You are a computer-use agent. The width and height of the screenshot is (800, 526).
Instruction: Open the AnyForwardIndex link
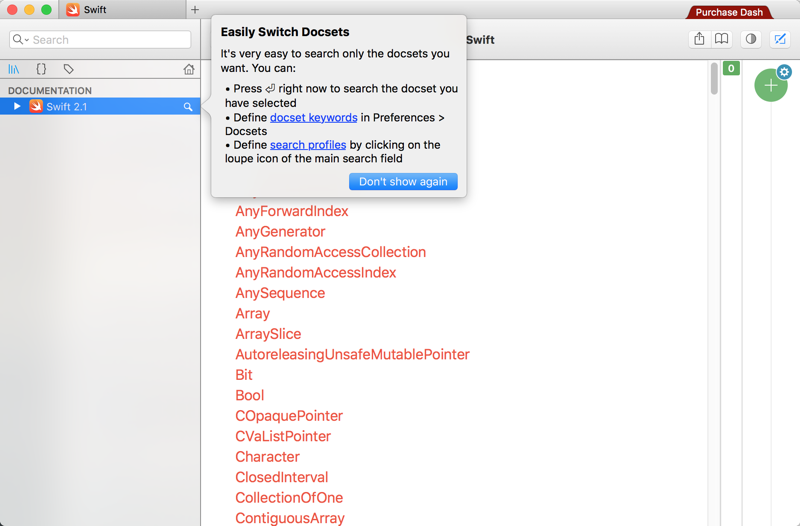coord(291,211)
